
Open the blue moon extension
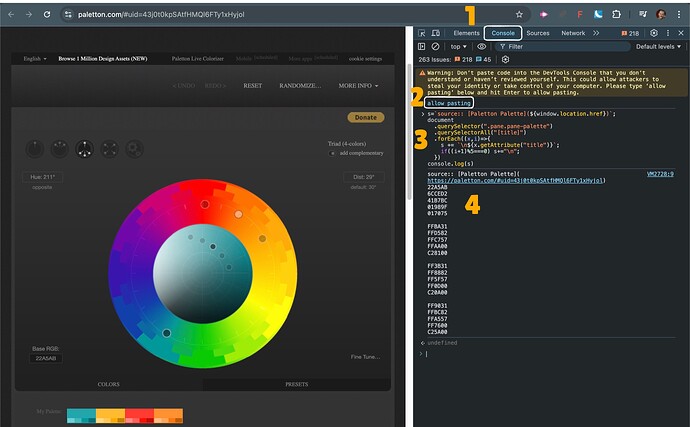pyautogui.click(x=598, y=15)
